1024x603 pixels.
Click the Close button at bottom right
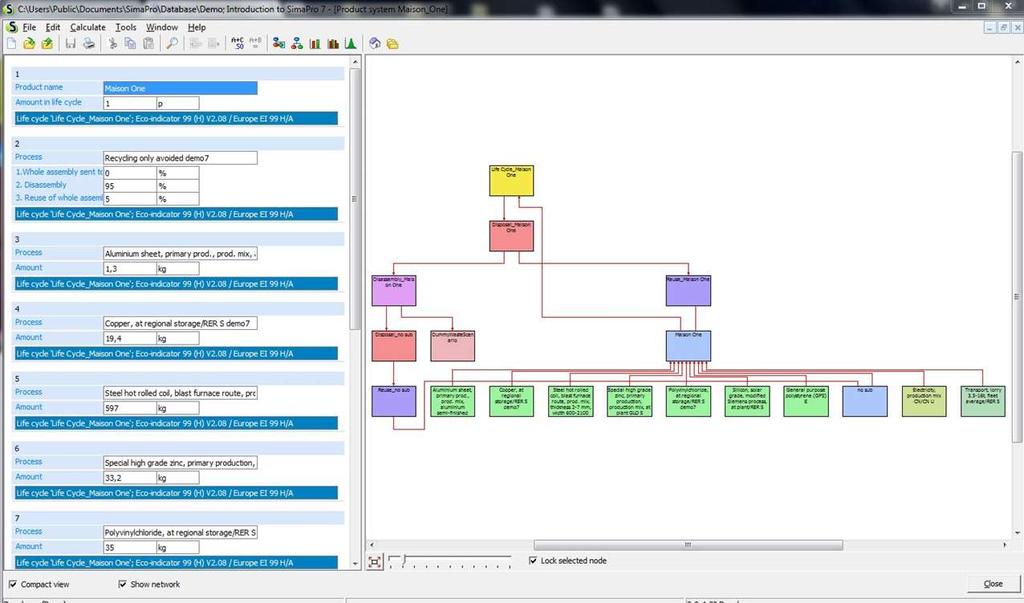[x=993, y=584]
